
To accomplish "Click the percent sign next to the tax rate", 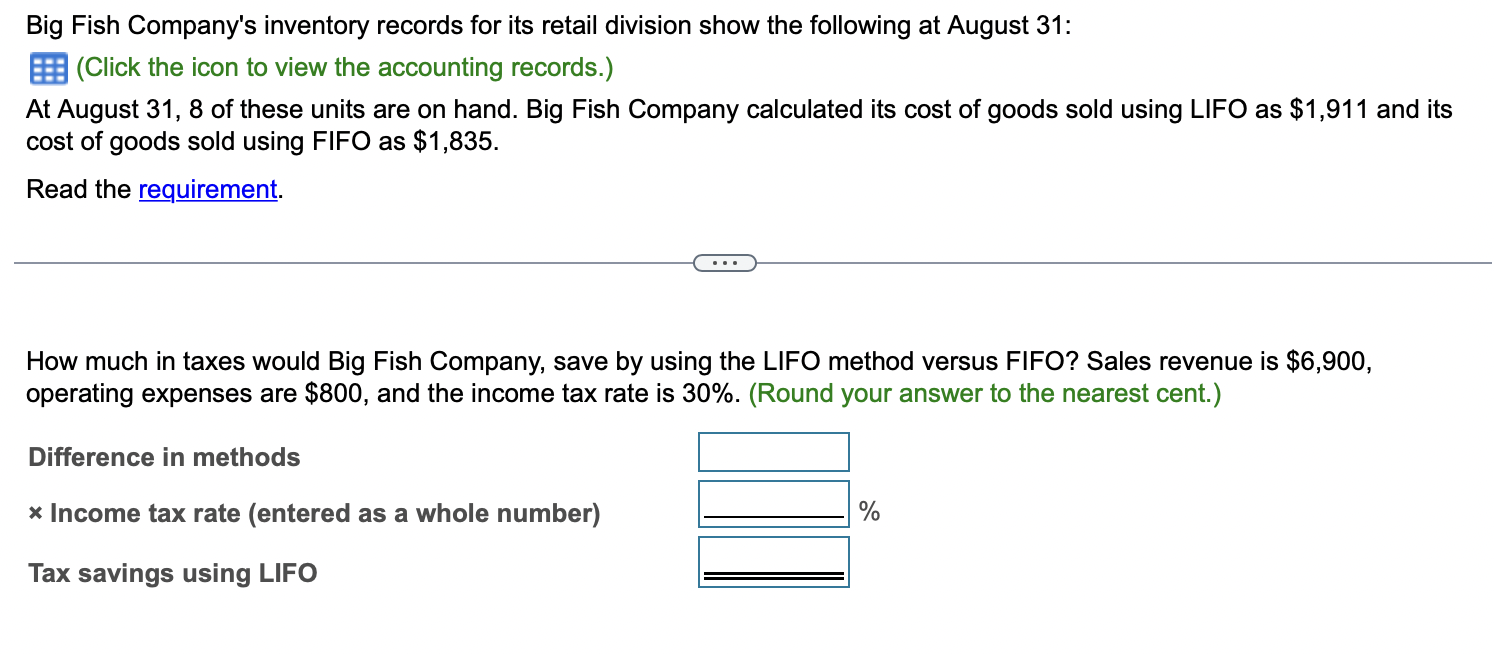I will pos(869,511).
